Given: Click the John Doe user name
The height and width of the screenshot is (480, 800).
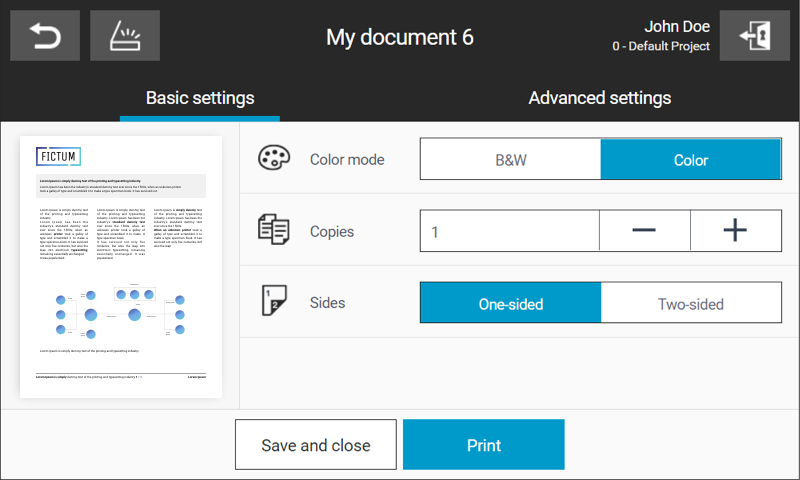Looking at the screenshot, I should (x=677, y=27).
